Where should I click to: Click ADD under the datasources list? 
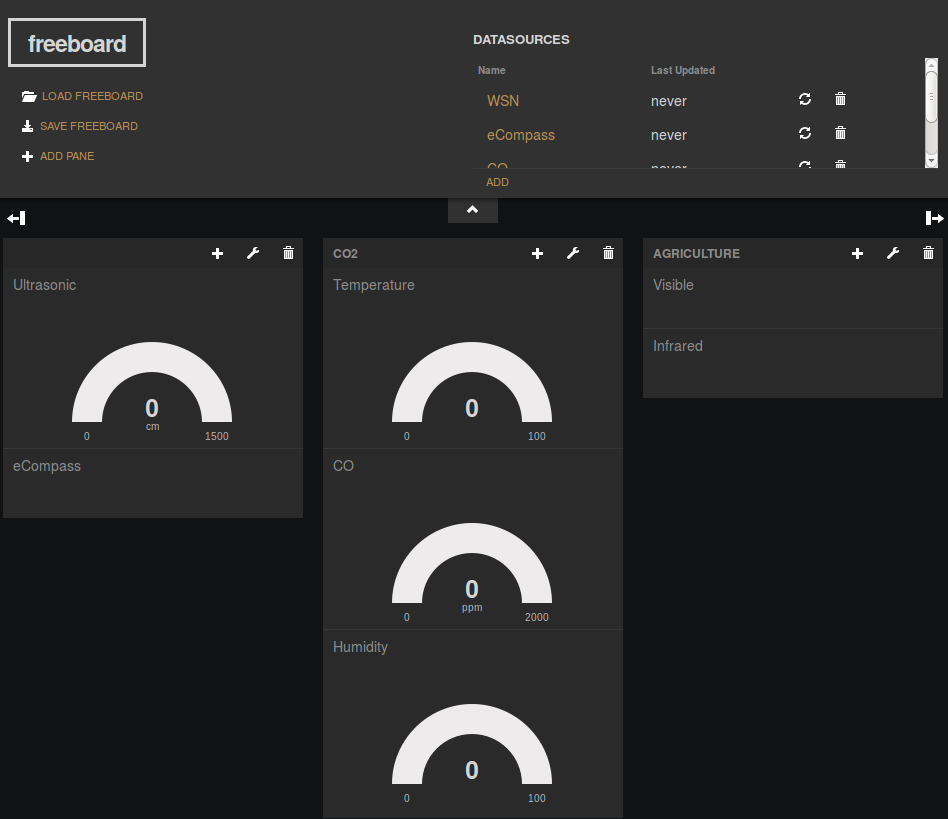[x=497, y=182]
